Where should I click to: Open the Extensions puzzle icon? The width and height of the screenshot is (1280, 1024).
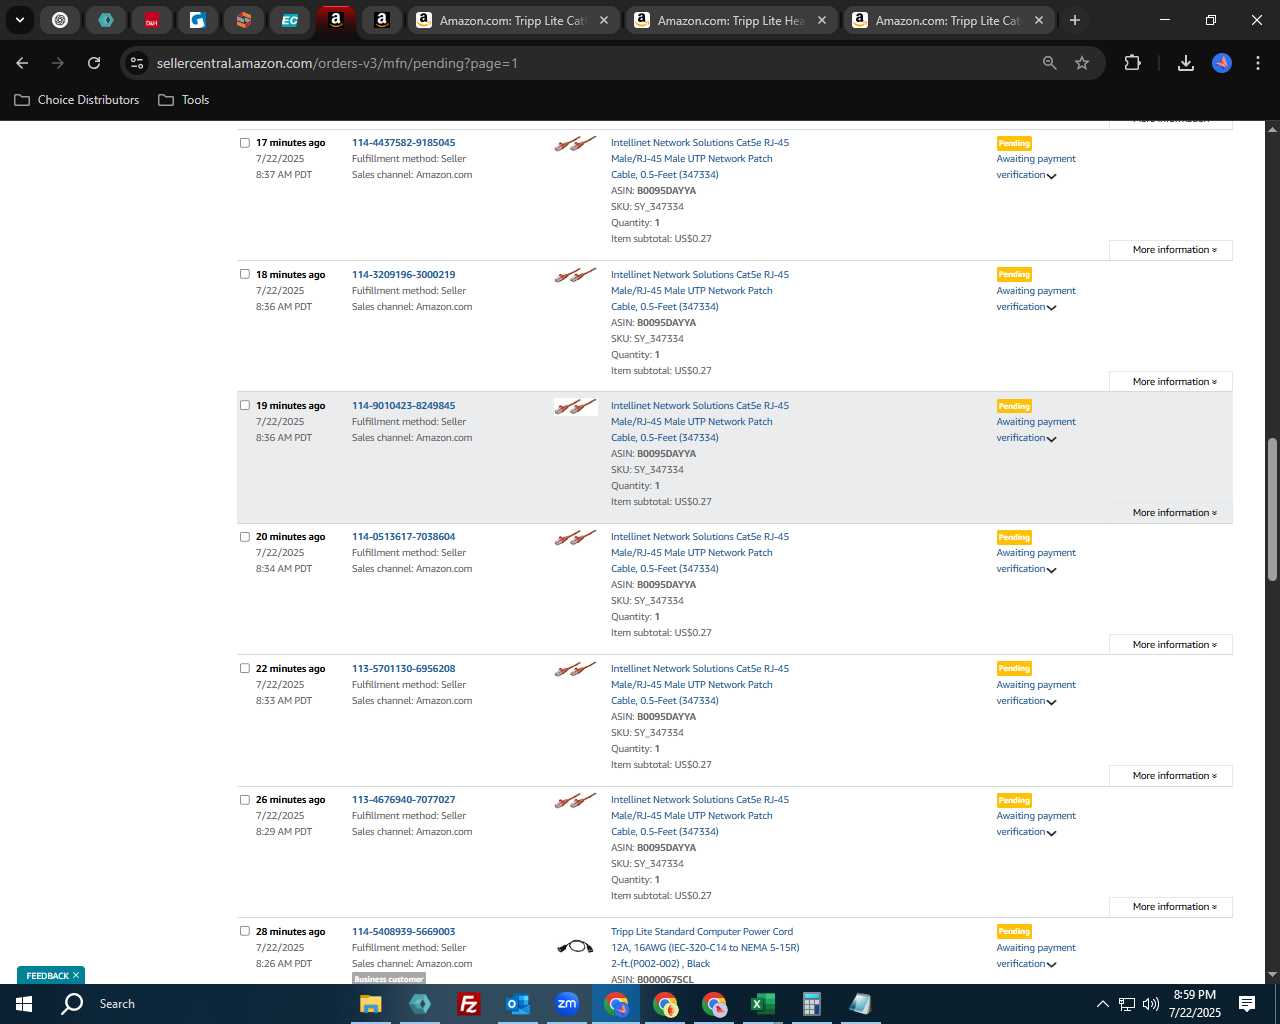point(1132,63)
